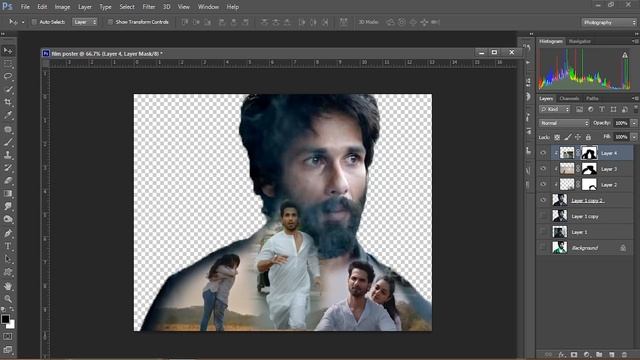Select the Zoom tool

coord(8,299)
